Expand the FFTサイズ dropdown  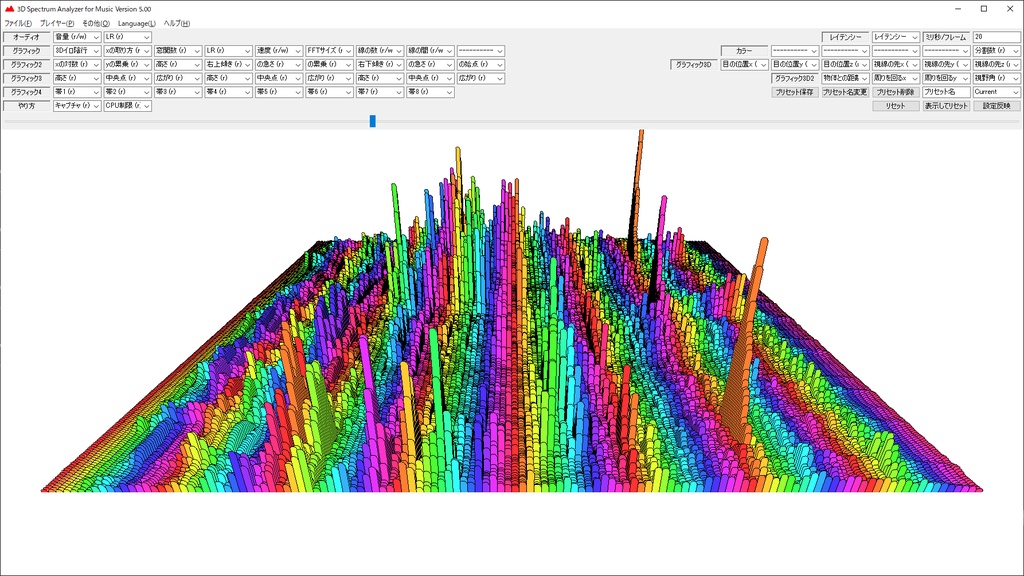[x=329, y=51]
